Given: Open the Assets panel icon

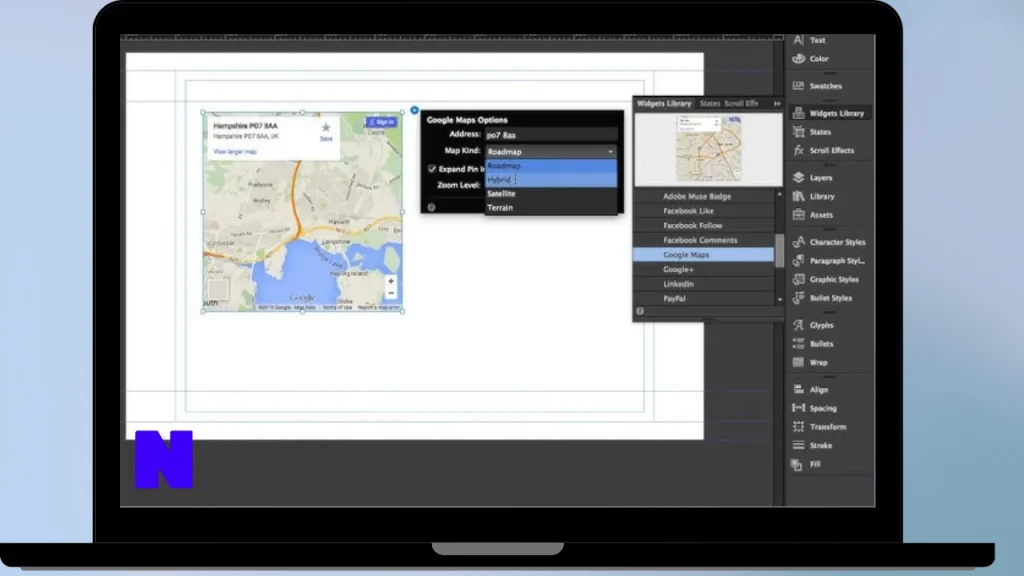Looking at the screenshot, I should [798, 215].
